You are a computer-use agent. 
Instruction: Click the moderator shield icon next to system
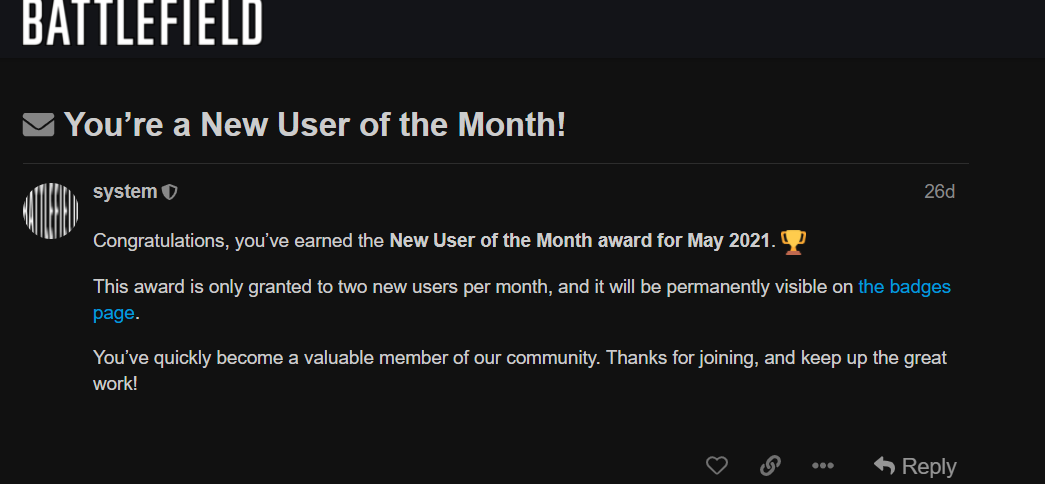tap(170, 193)
